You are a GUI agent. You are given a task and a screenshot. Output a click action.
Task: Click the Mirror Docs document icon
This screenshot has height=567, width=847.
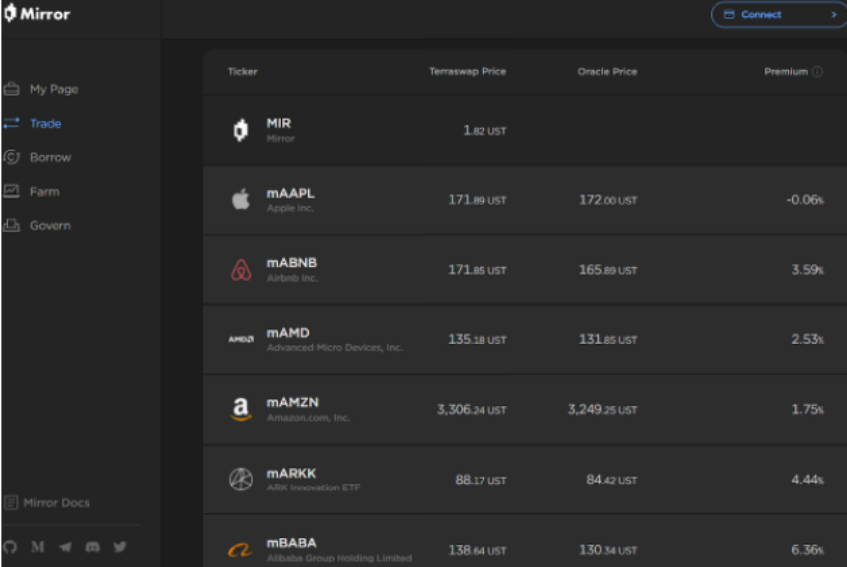pyautogui.click(x=11, y=503)
